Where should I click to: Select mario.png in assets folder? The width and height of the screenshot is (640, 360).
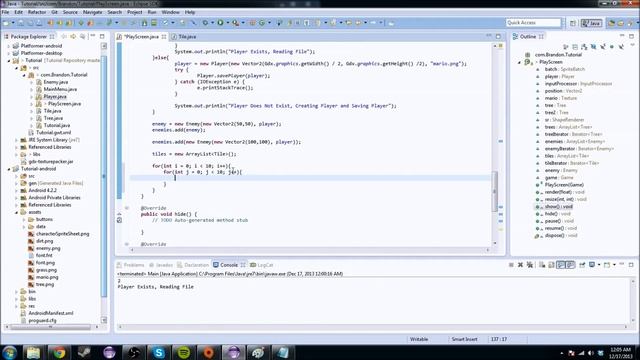click(x=47, y=277)
